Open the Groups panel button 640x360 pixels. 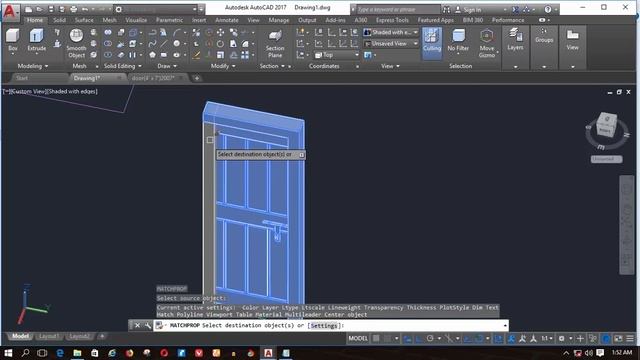point(544,36)
